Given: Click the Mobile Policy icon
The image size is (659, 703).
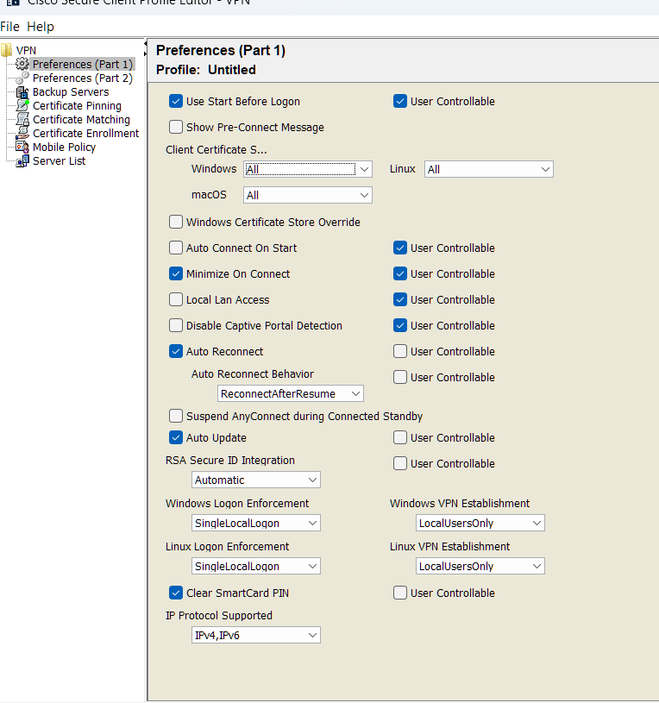Looking at the screenshot, I should tap(23, 148).
